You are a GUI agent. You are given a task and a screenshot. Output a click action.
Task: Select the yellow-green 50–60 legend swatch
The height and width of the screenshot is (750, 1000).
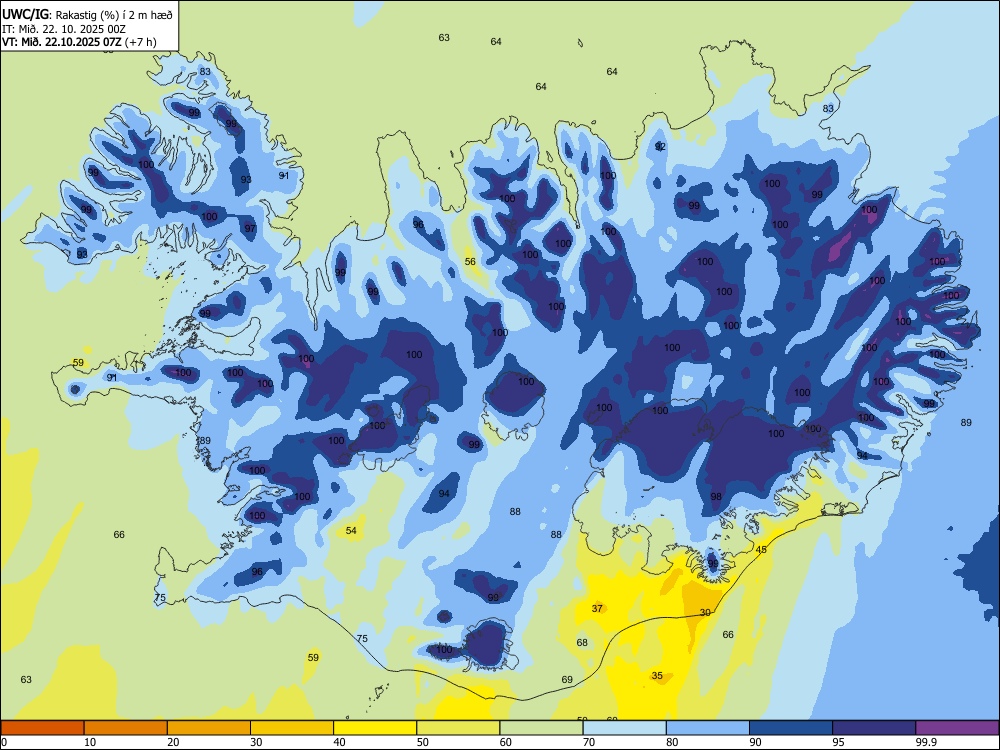458,728
